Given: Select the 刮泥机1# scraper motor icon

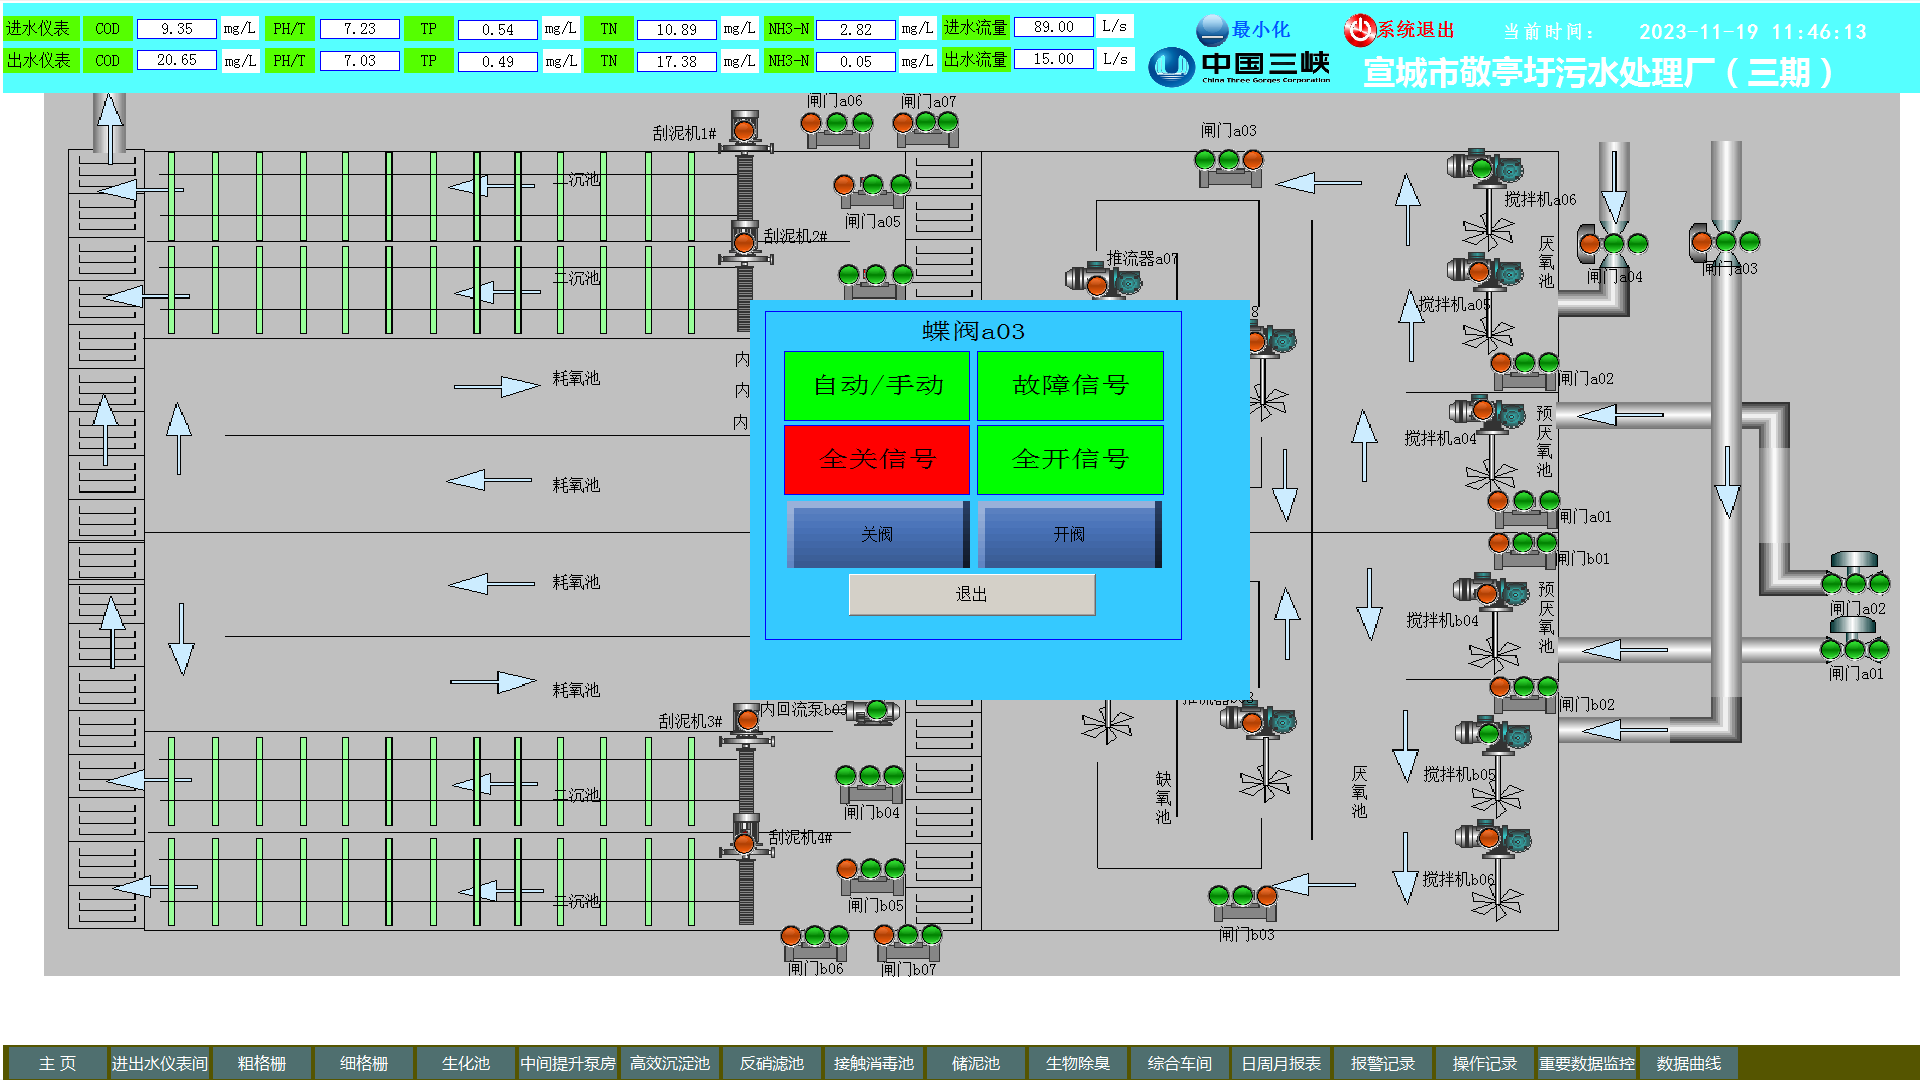Looking at the screenshot, I should coord(744,130).
